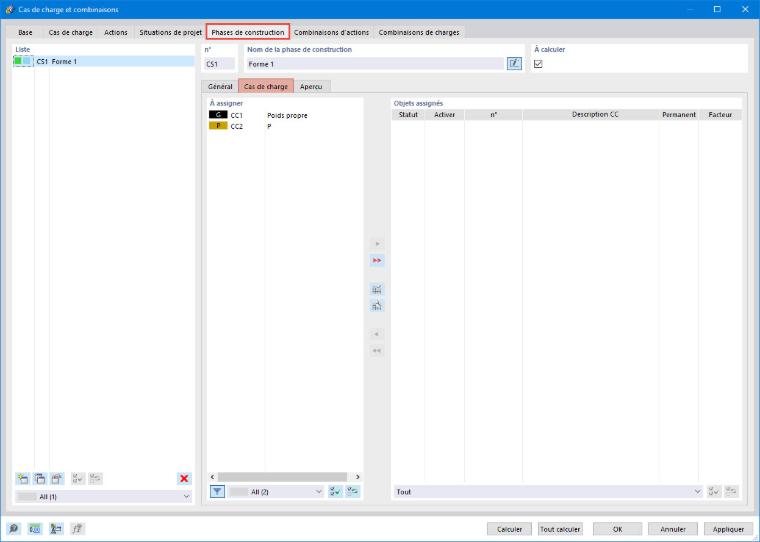Toggle the filter funnel under À assigner
Image resolution: width=760 pixels, height=542 pixels.
[217, 492]
